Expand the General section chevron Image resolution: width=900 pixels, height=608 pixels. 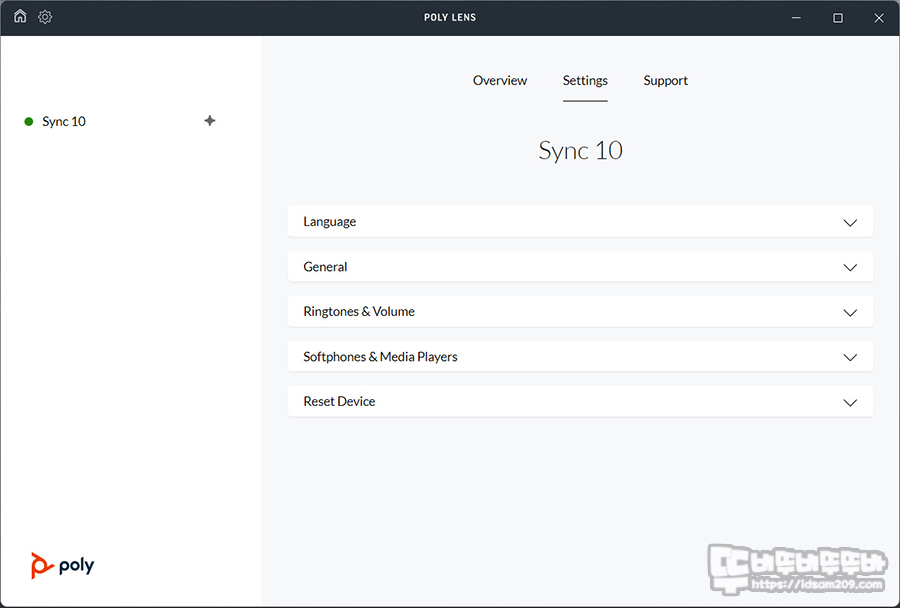coord(850,268)
